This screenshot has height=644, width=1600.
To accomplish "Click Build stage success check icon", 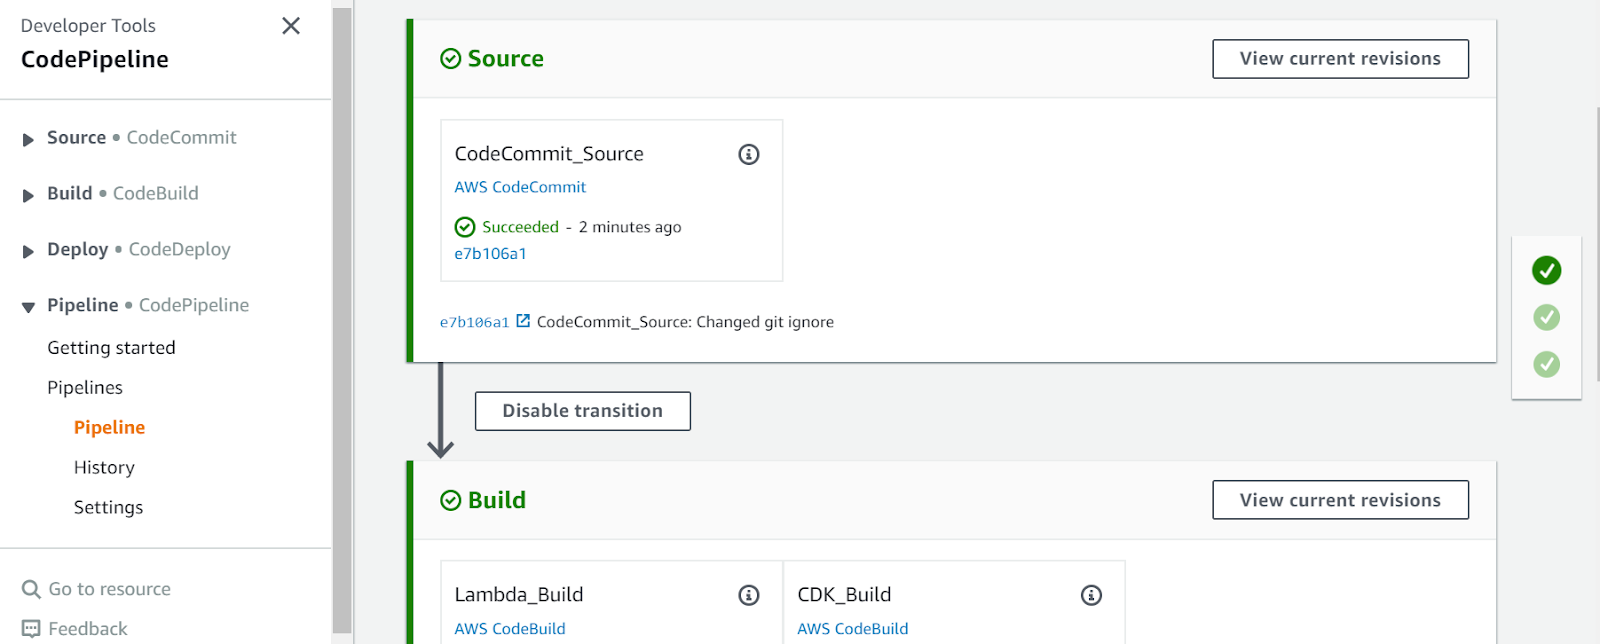I will [451, 500].
